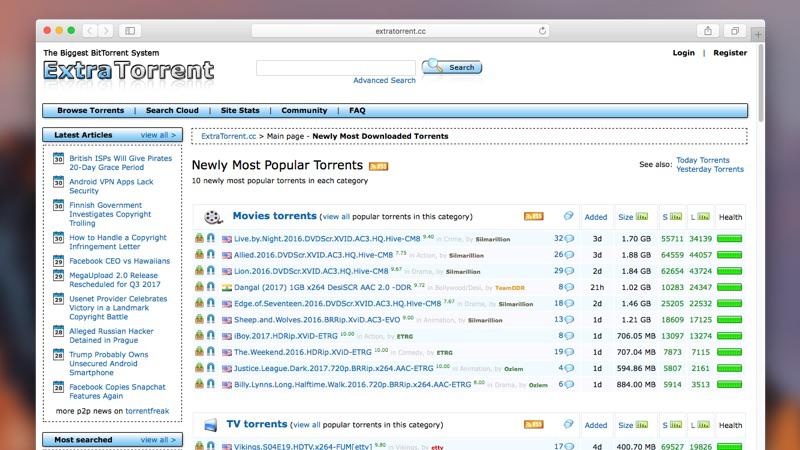
Task: Download torrent icon for Live.by.Night row
Action: tap(199, 238)
